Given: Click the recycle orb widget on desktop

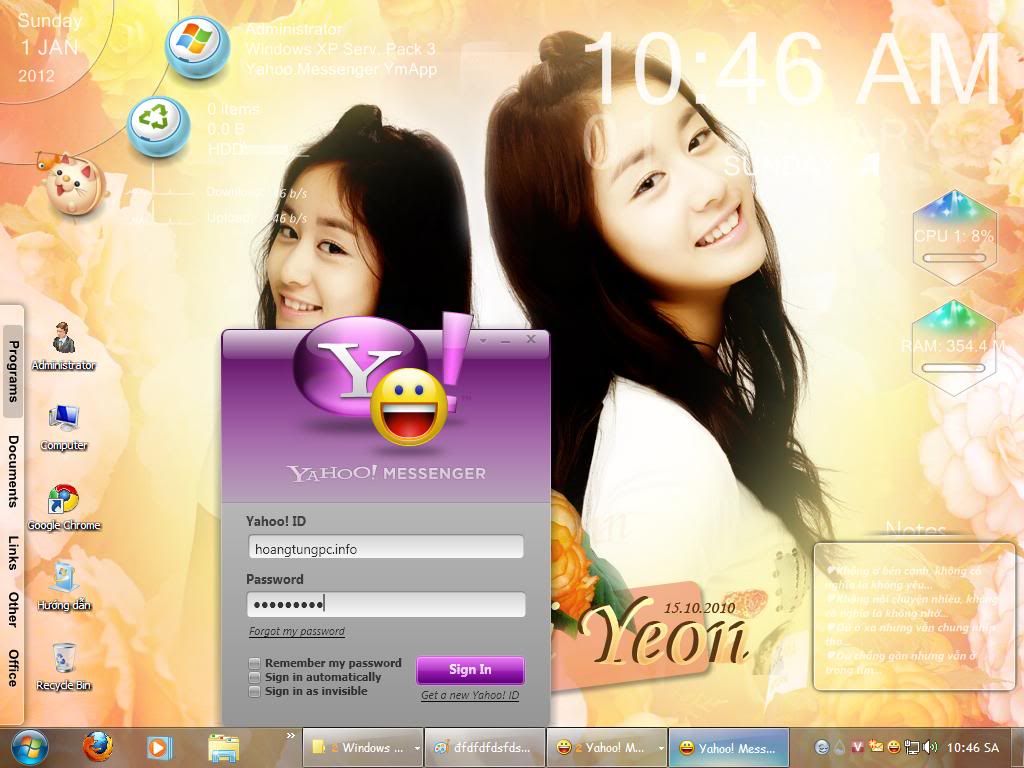Looking at the screenshot, I should pos(158,125).
